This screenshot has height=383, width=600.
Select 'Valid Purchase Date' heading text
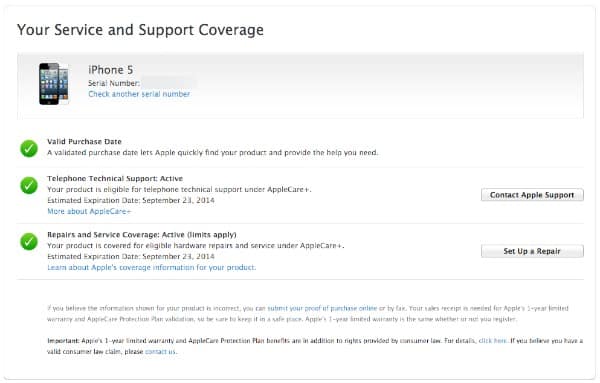point(84,142)
